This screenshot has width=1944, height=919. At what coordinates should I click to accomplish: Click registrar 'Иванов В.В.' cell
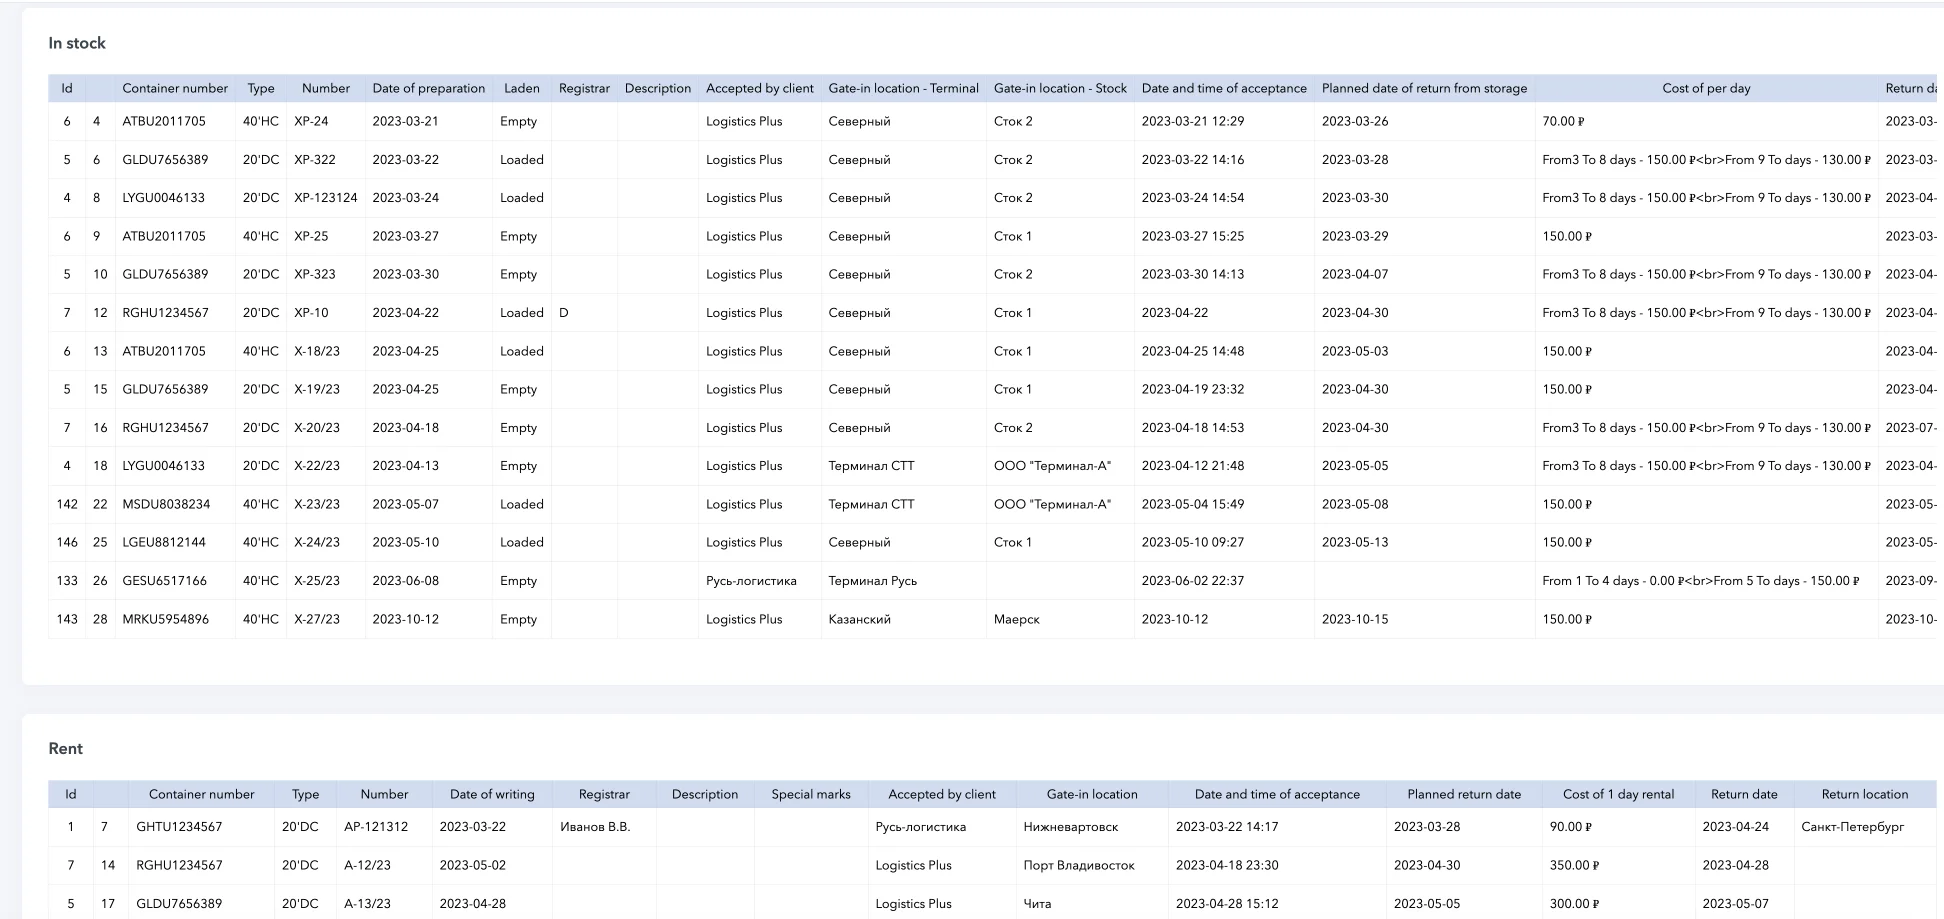pos(595,827)
